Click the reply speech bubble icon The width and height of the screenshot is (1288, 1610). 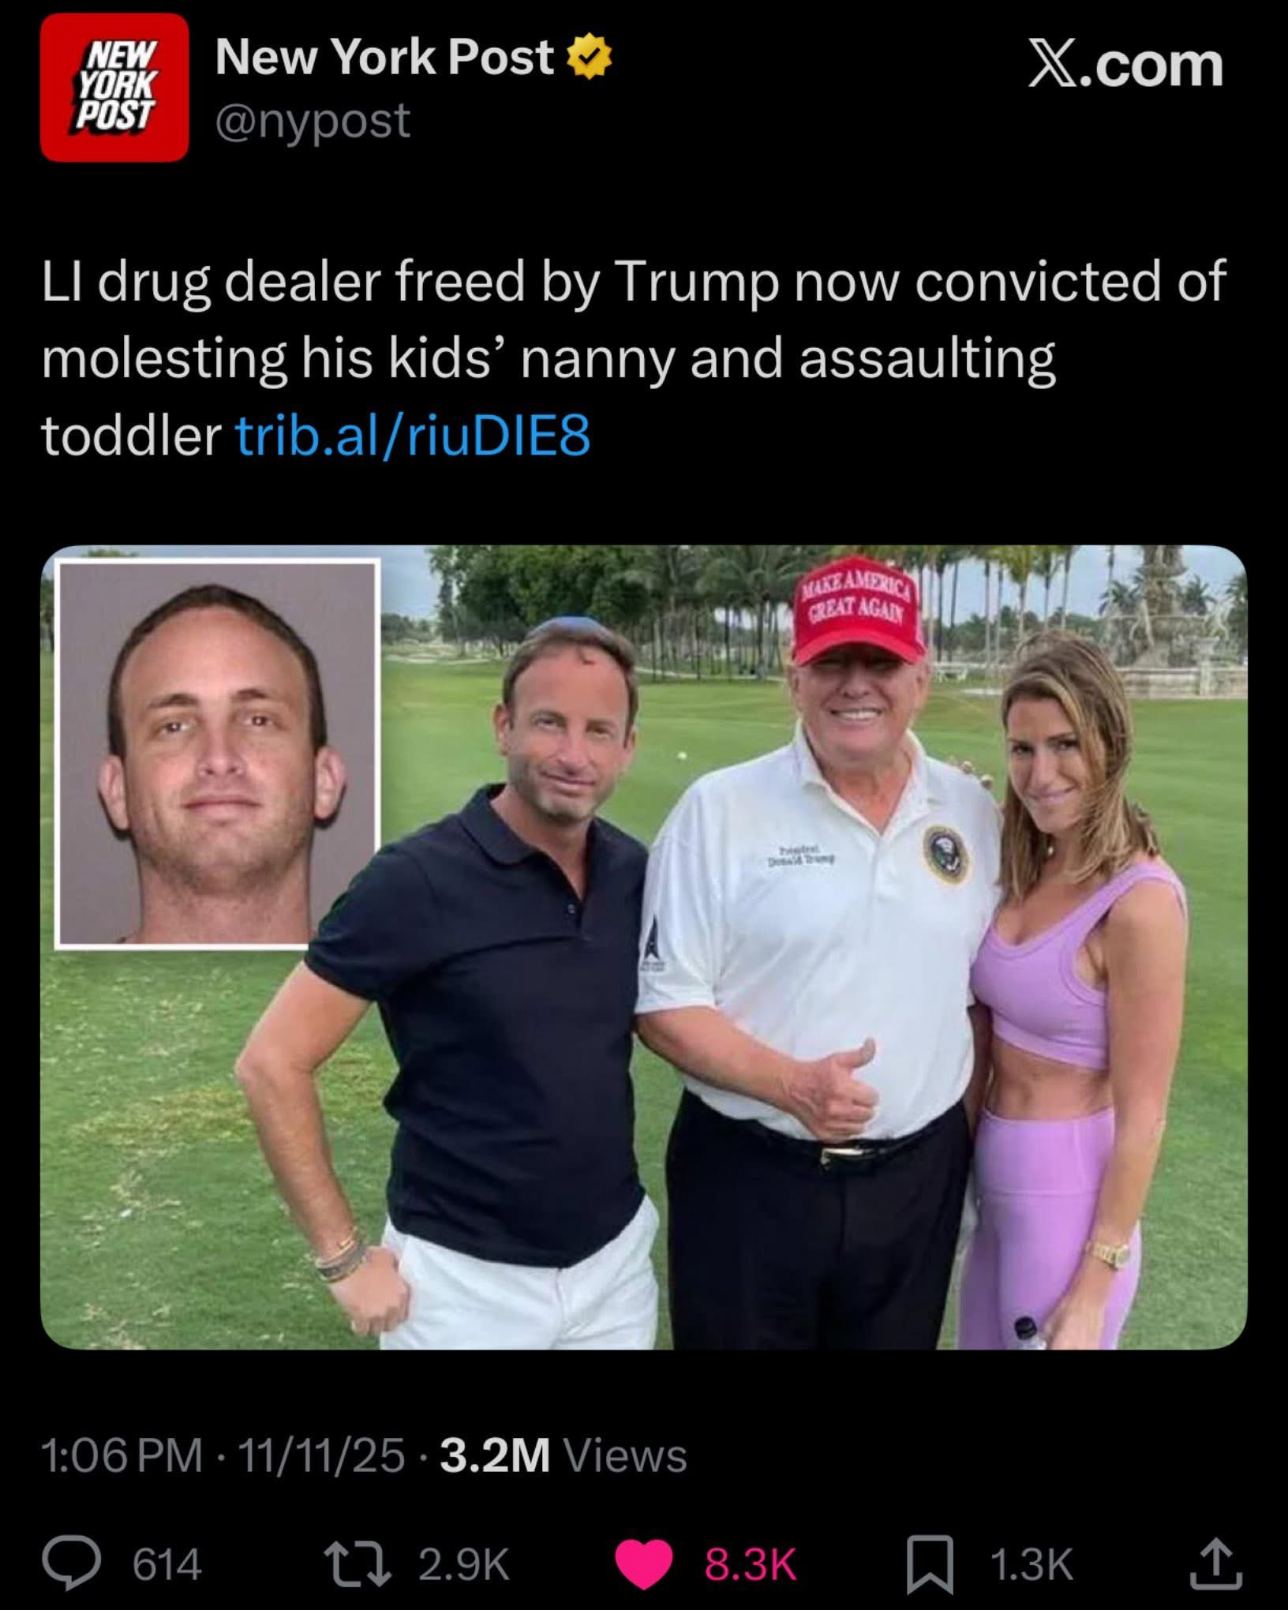[x=71, y=1563]
